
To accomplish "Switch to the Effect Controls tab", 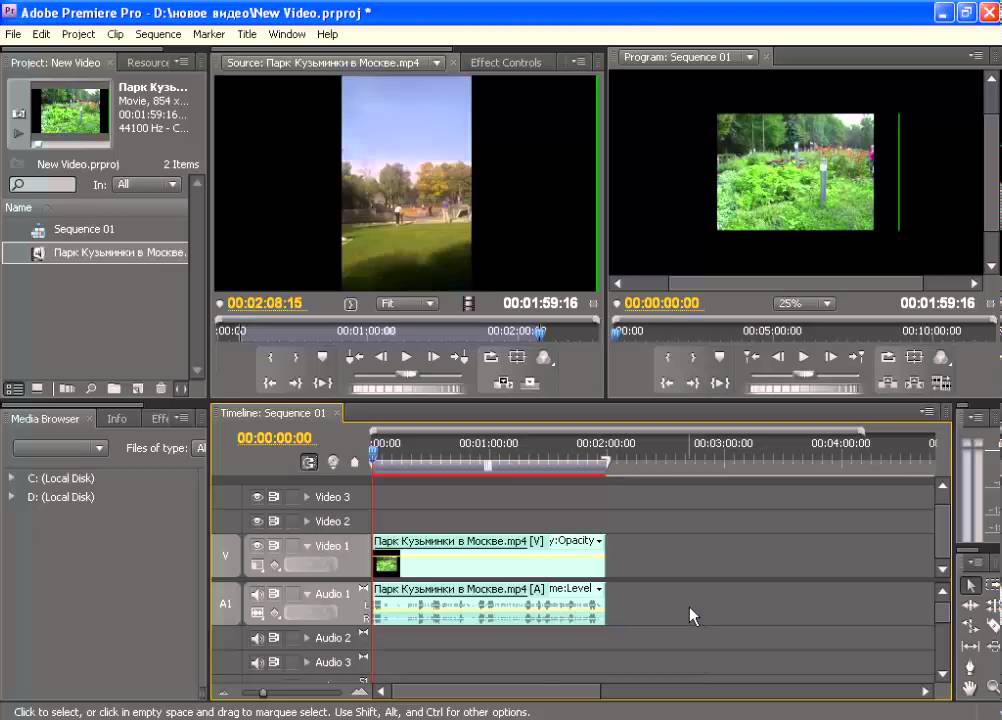I will pos(505,62).
